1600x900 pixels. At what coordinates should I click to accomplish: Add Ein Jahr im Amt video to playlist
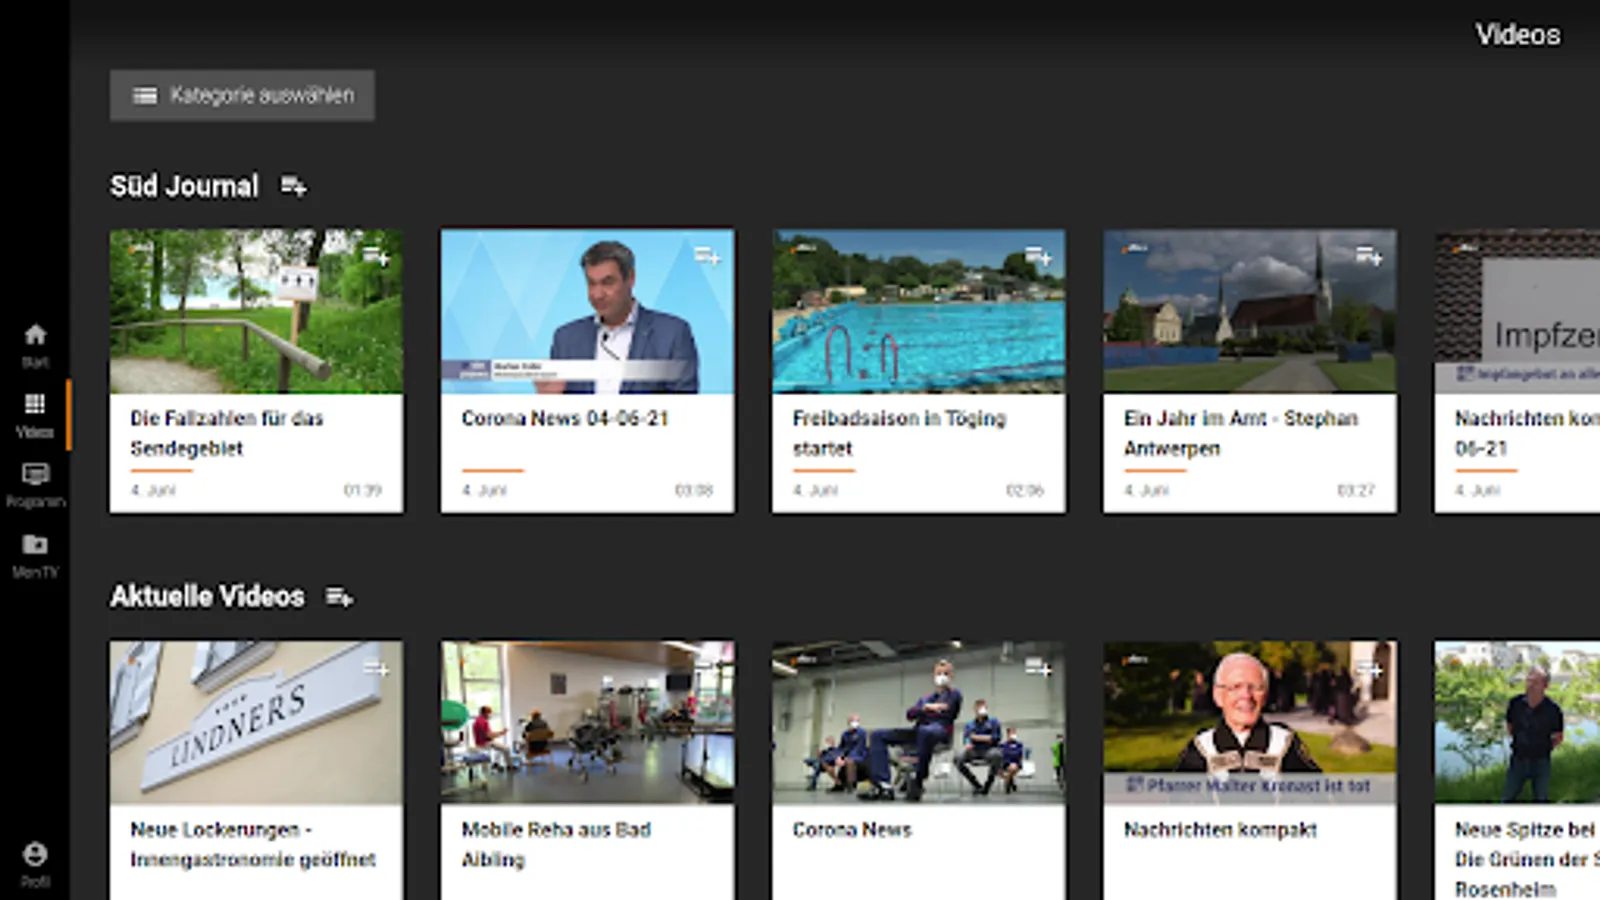click(x=1369, y=256)
